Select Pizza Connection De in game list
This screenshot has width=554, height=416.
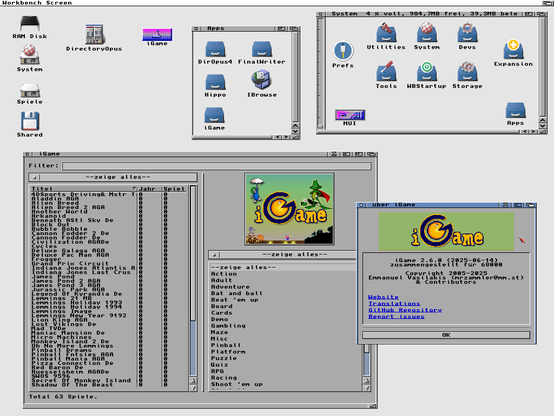tap(72, 363)
